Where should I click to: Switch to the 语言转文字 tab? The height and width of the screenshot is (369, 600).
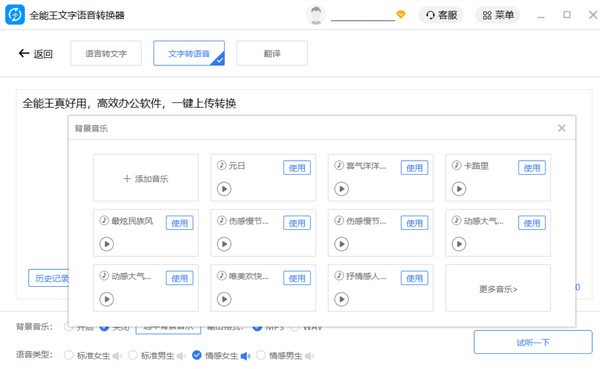coord(106,53)
